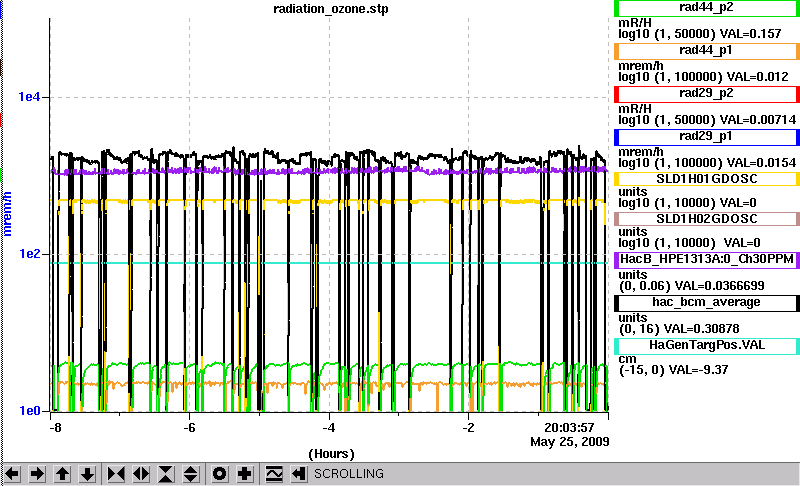Click the SCROLLING status label
Image resolution: width=800 pixels, height=486 pixels.
tap(348, 474)
